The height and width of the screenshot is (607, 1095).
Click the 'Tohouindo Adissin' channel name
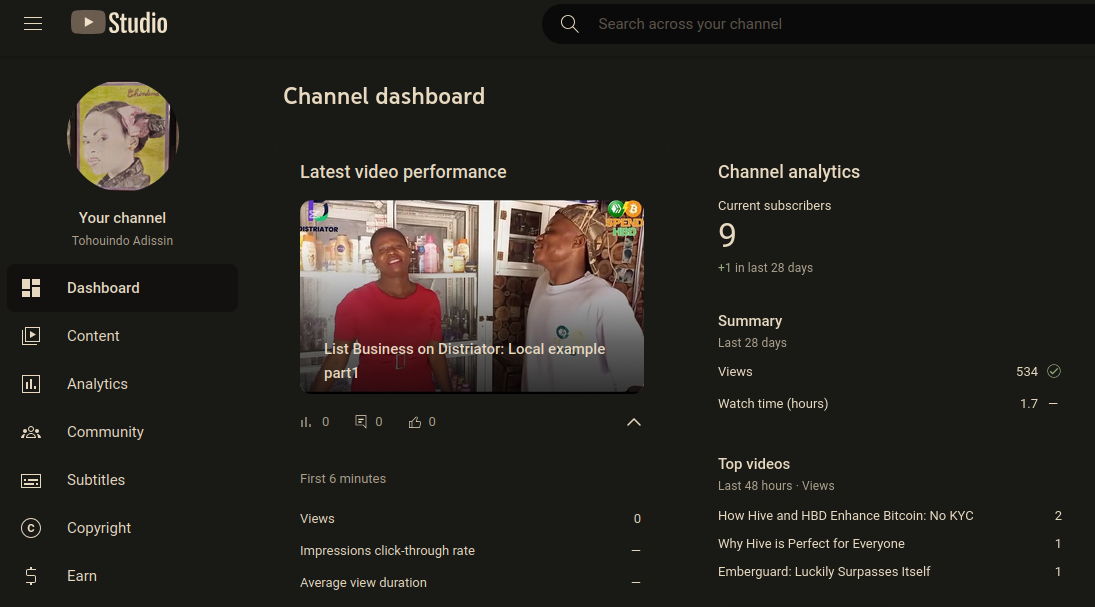pos(122,240)
